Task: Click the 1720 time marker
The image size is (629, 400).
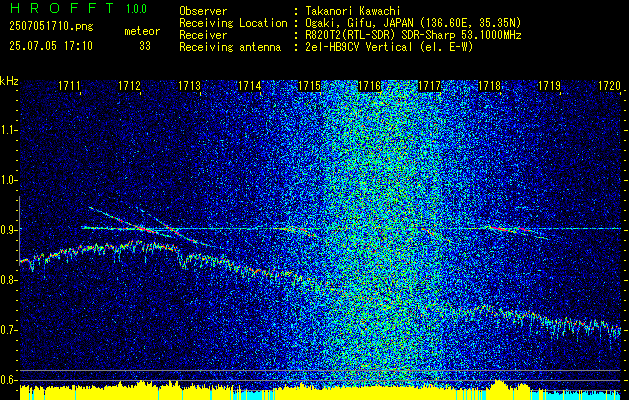Action: (609, 85)
